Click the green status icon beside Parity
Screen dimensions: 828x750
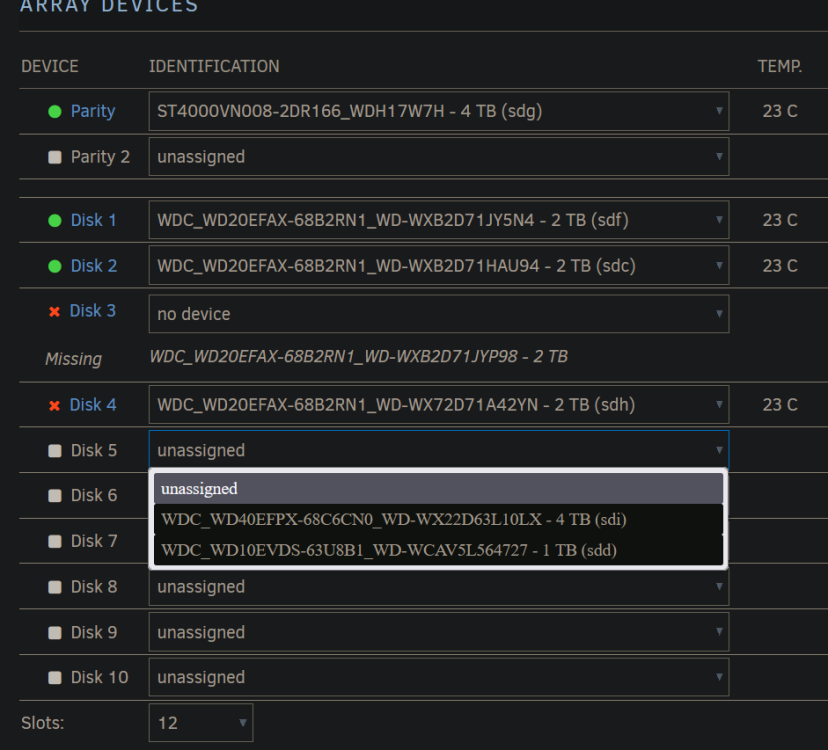(55, 111)
